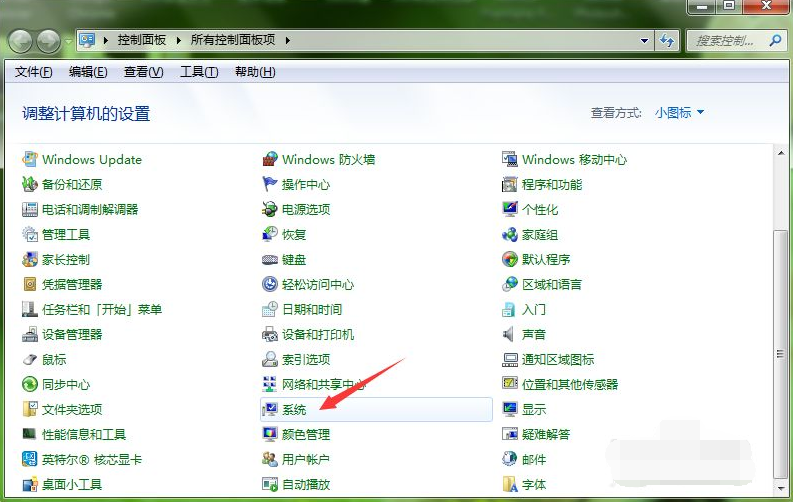Image resolution: width=793 pixels, height=502 pixels.
Task: Click the 管理工具 gear icon
Action: click(x=30, y=234)
